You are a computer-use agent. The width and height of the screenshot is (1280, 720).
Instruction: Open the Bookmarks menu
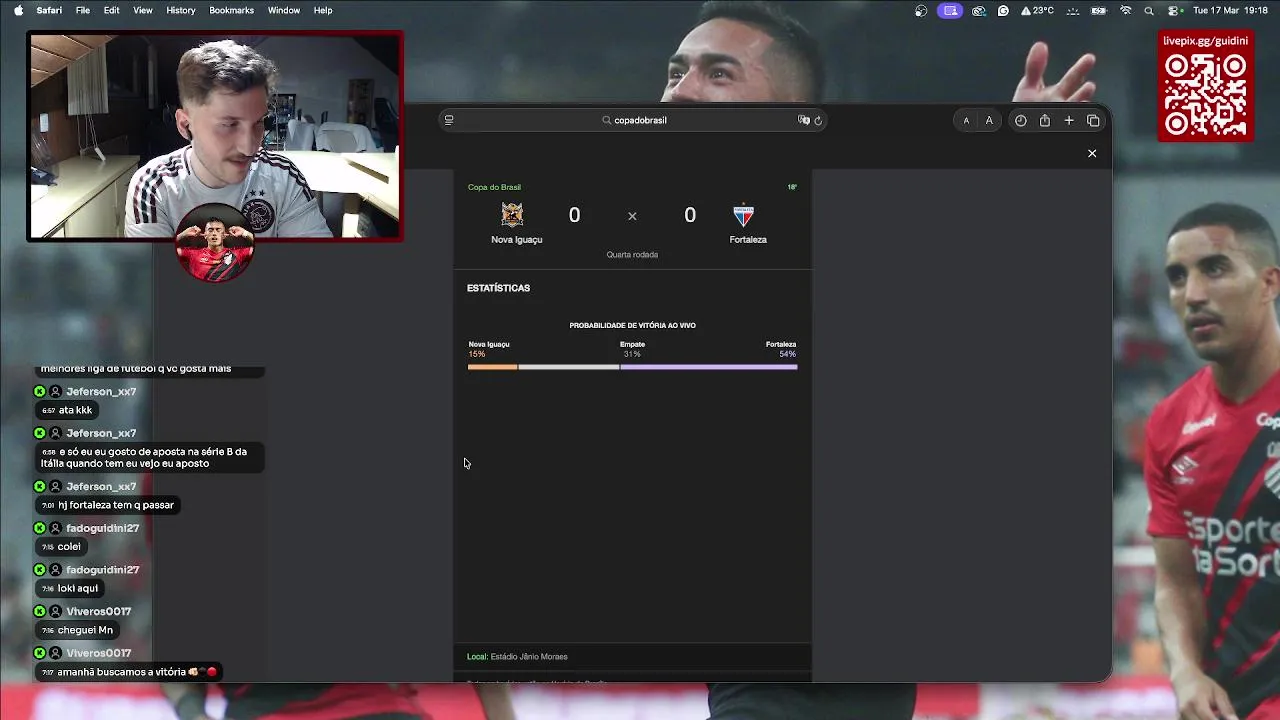coord(231,10)
